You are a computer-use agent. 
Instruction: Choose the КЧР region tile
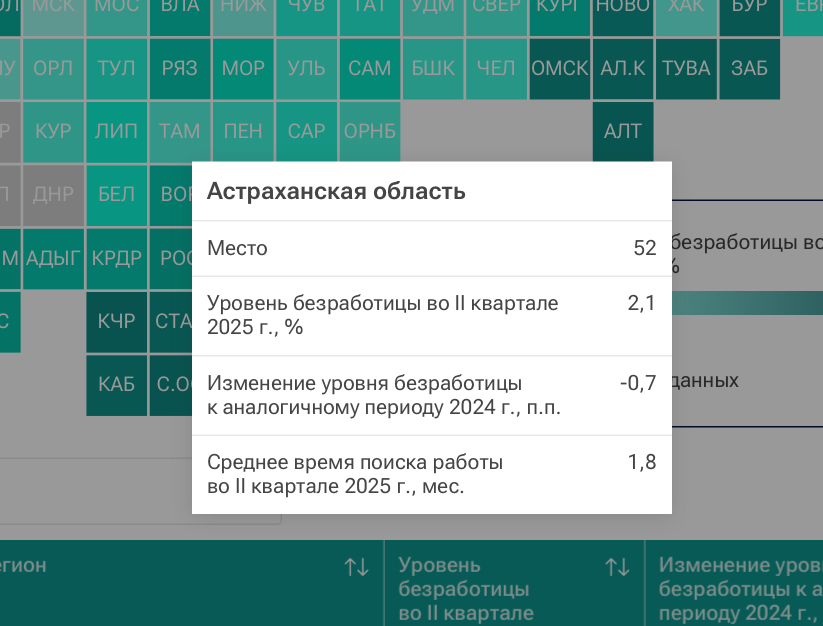pyautogui.click(x=117, y=322)
